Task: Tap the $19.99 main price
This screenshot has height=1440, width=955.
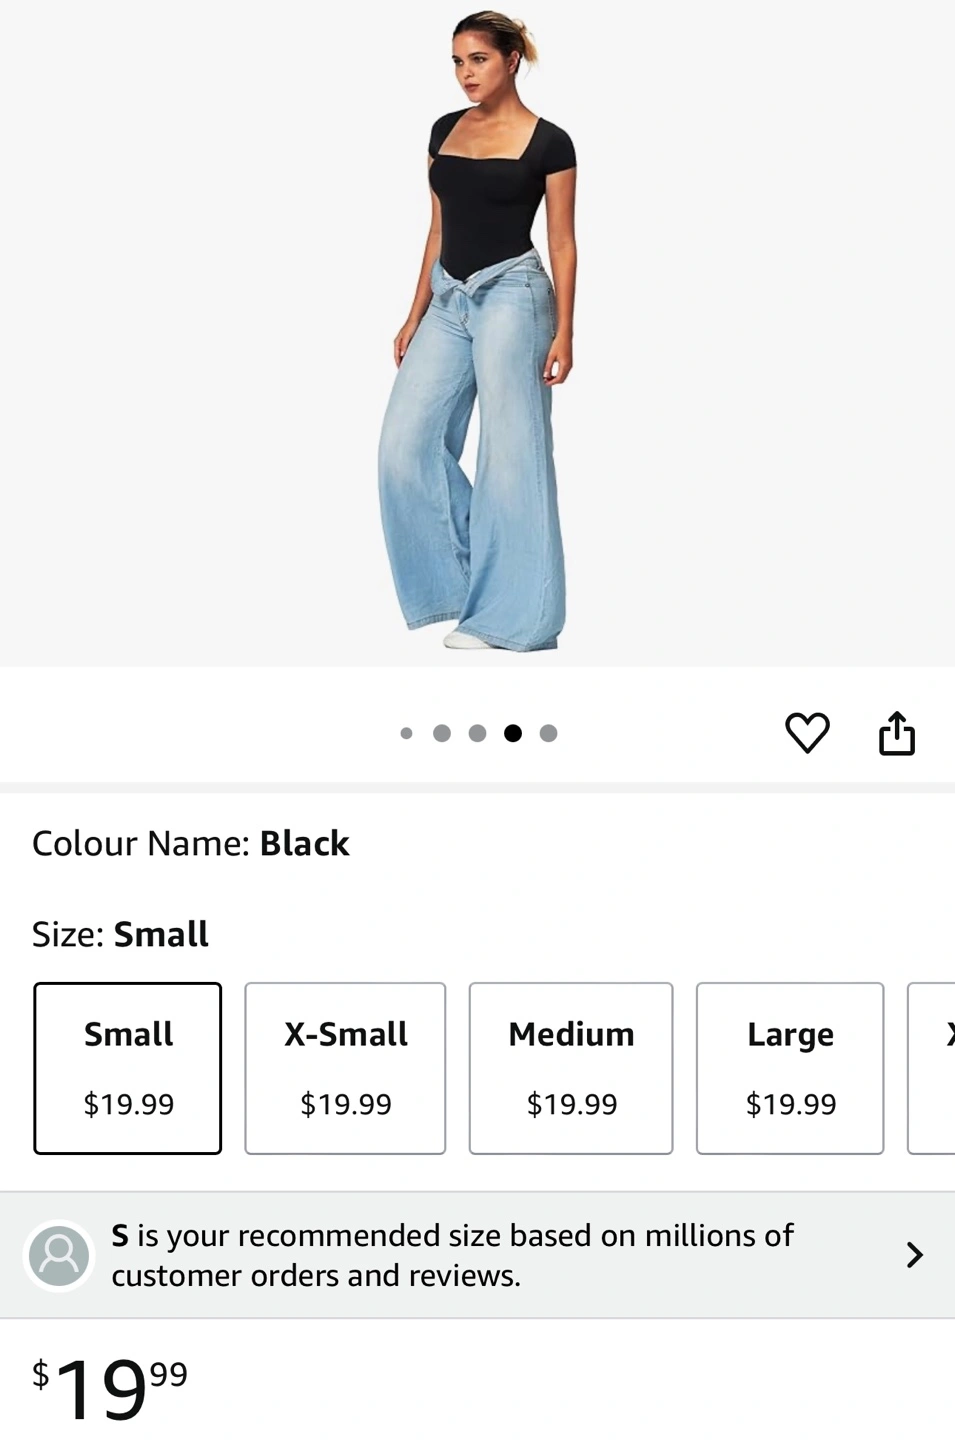Action: 110,1387
